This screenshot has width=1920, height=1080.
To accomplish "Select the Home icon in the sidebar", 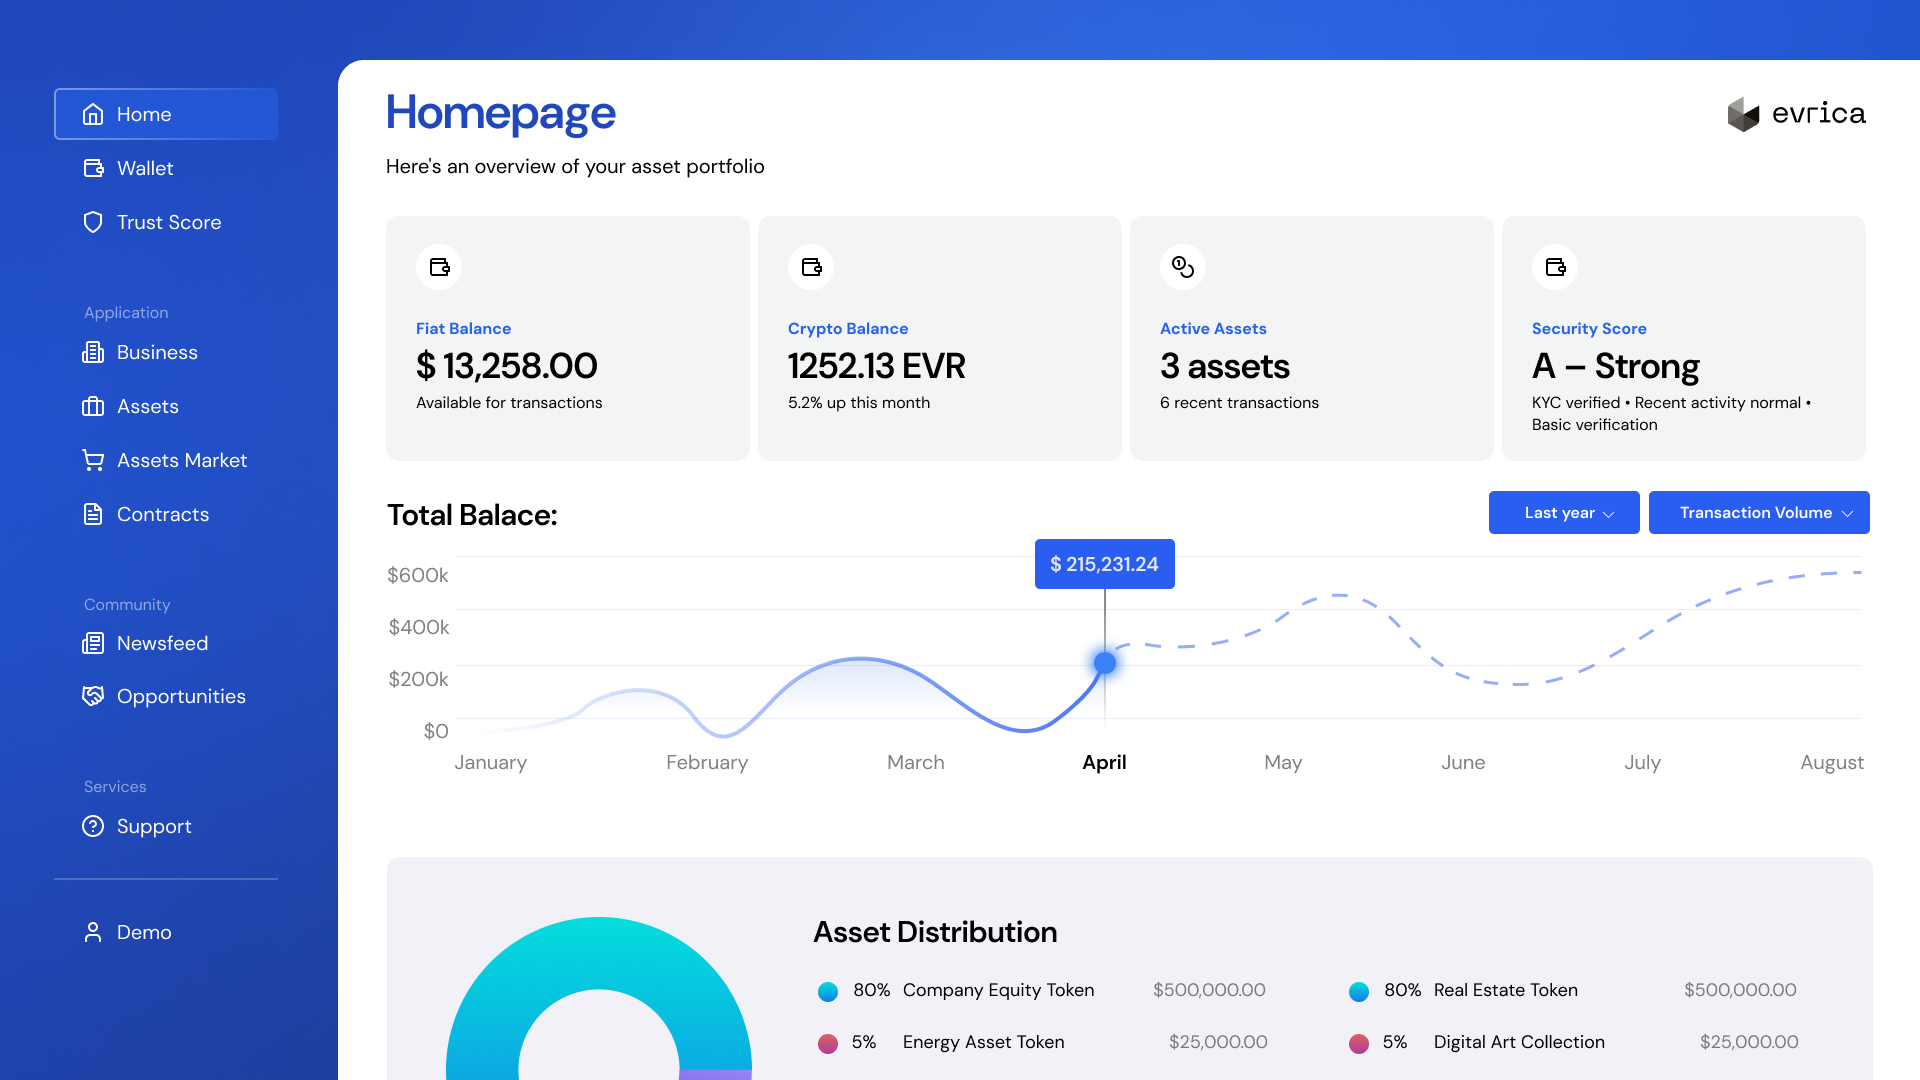I will [93, 114].
